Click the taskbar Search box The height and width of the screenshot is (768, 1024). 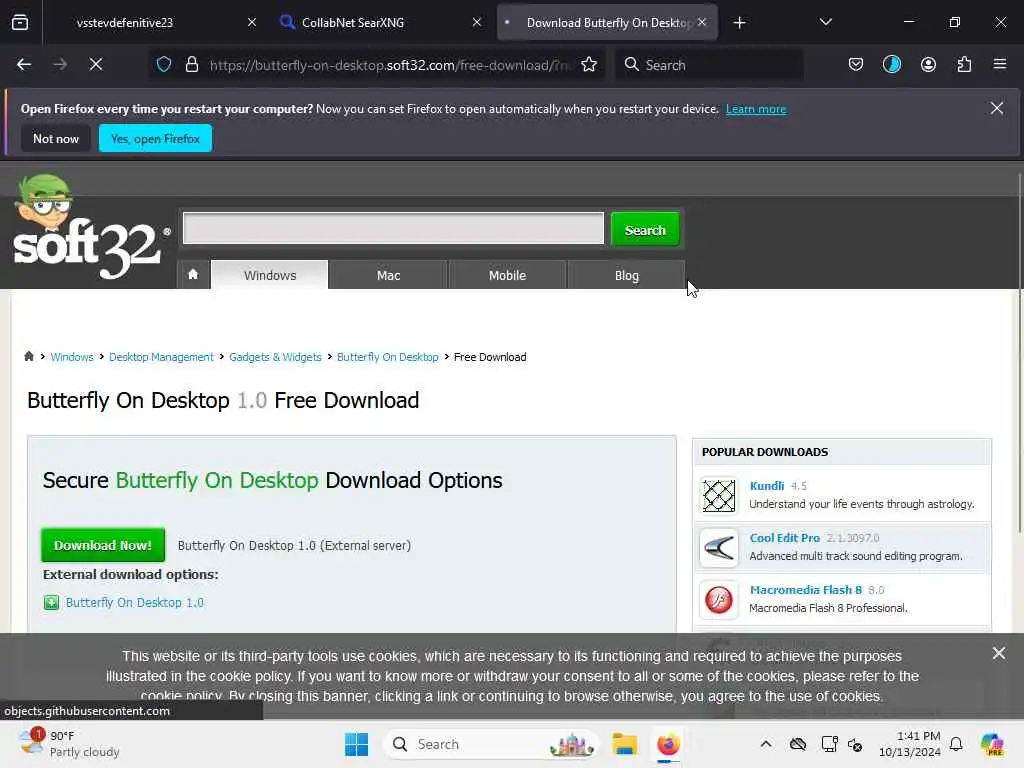pos(490,744)
